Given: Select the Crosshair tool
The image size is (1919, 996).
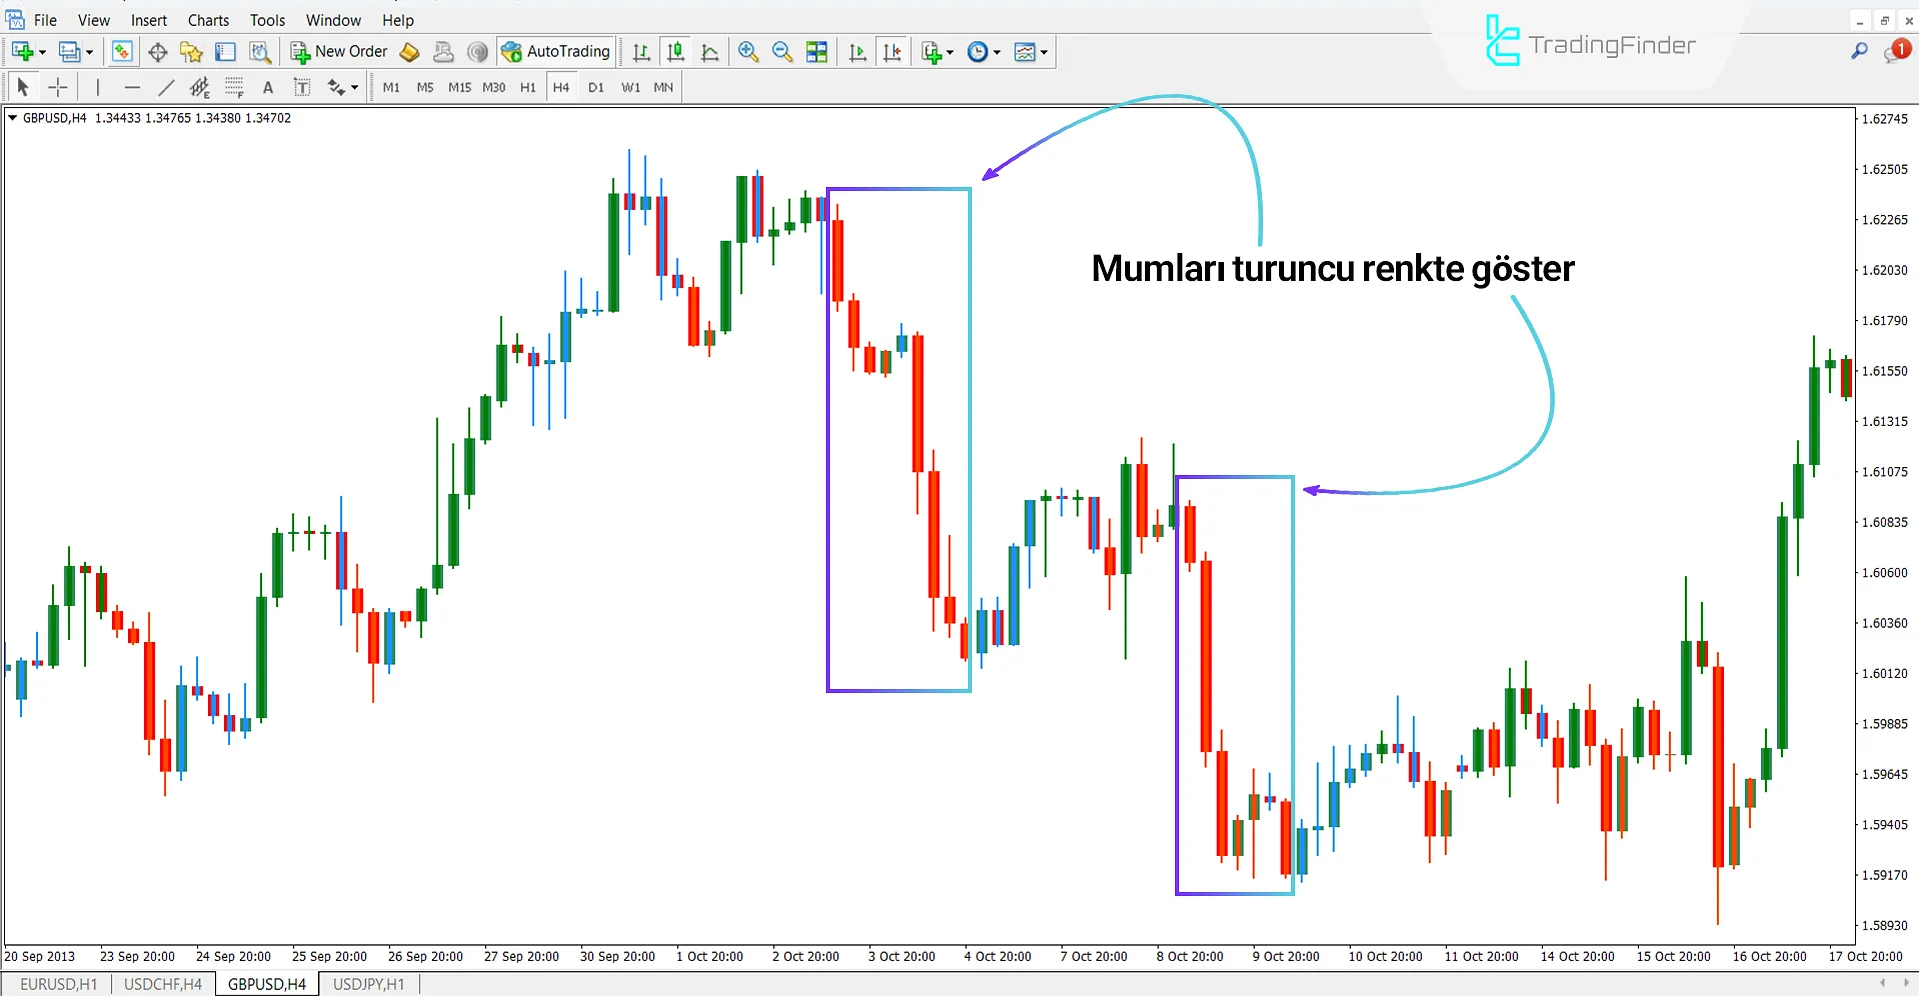Looking at the screenshot, I should (x=57, y=87).
